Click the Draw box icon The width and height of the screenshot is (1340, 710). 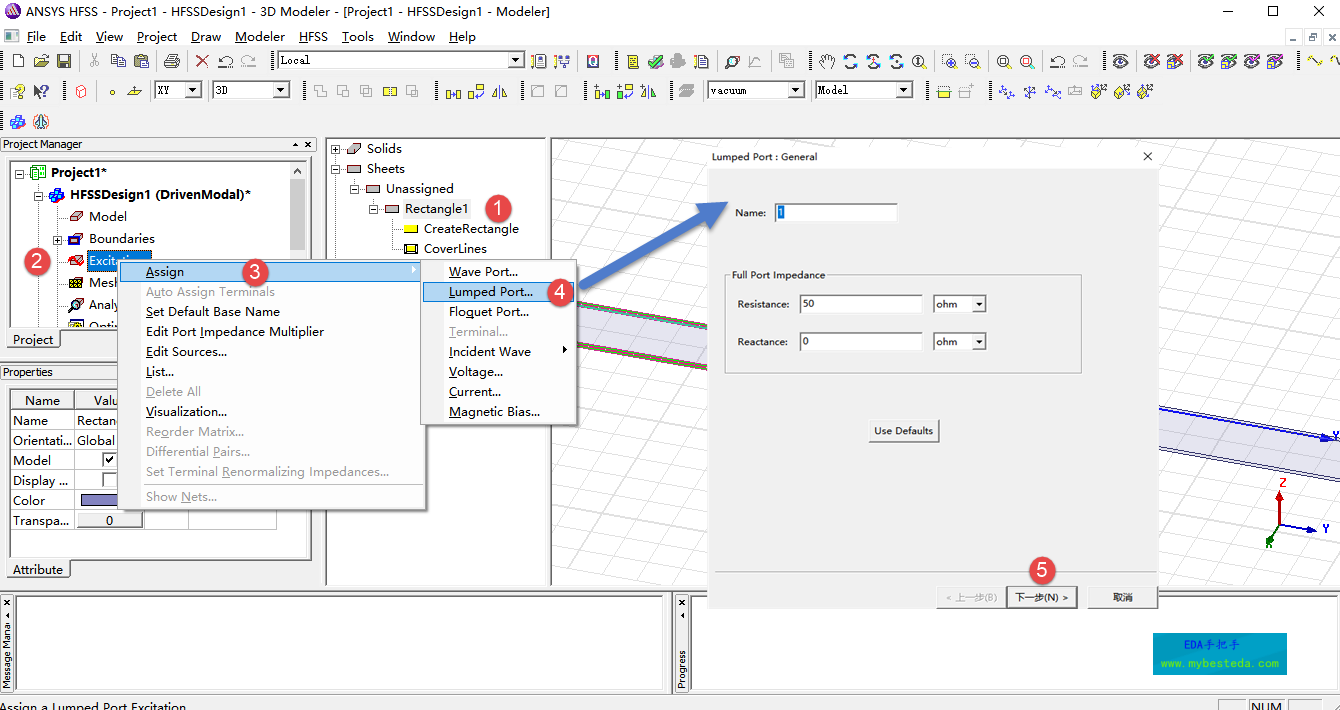pyautogui.click(x=81, y=91)
